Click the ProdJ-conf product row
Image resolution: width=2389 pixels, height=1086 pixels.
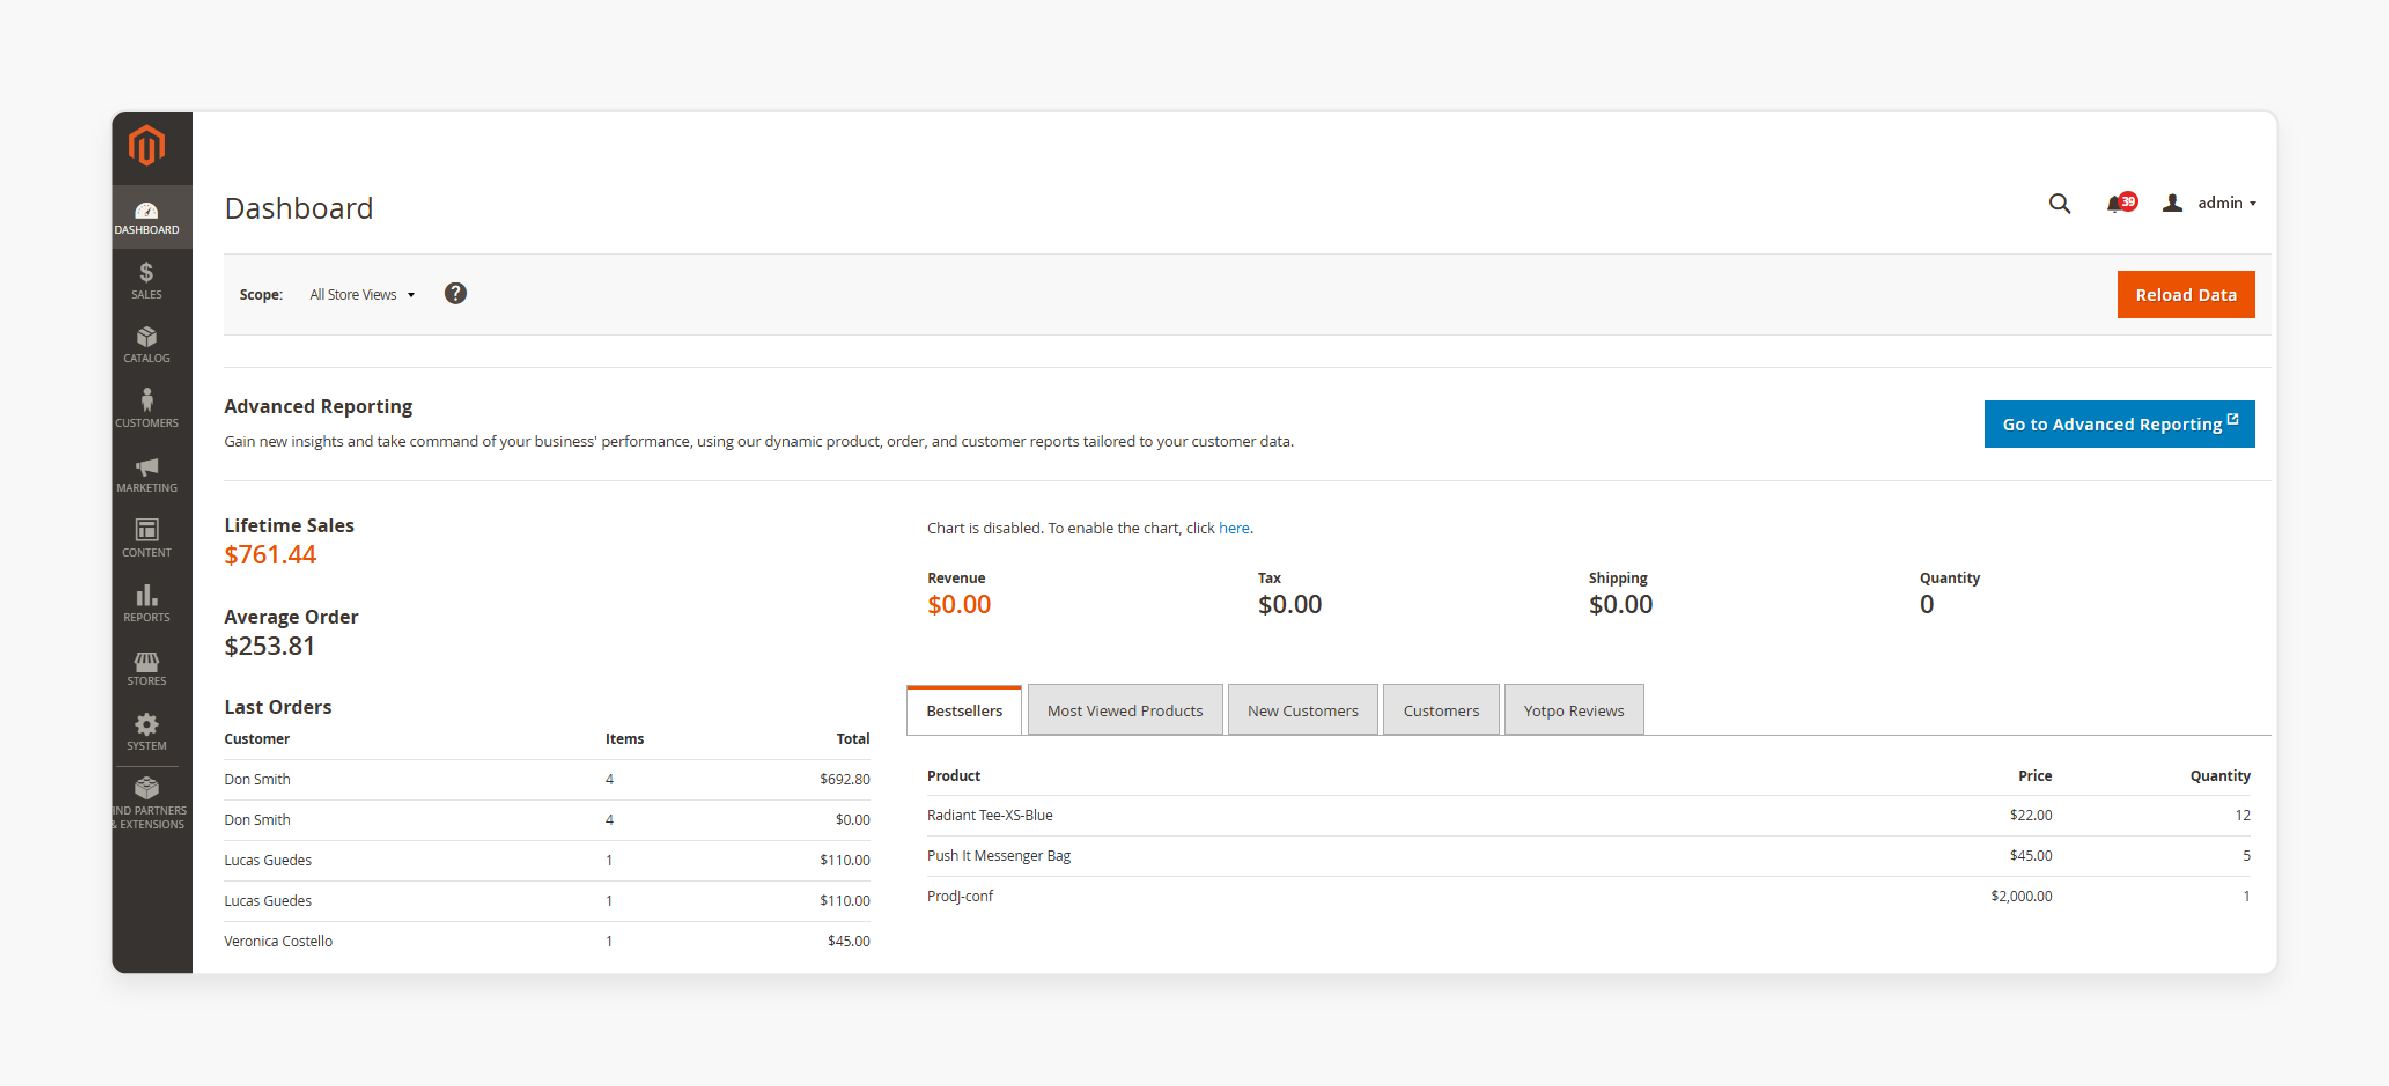tap(1589, 896)
